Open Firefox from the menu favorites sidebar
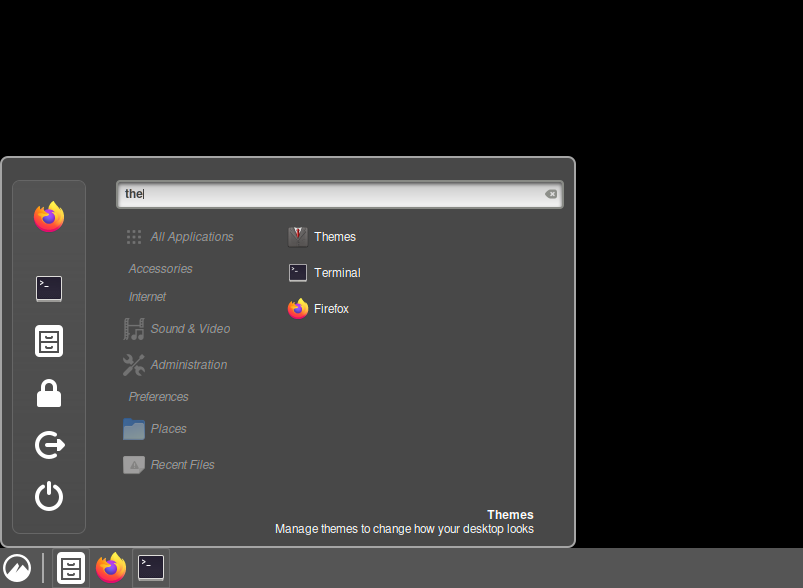Viewport: 803px width, 588px height. pyautogui.click(x=49, y=217)
